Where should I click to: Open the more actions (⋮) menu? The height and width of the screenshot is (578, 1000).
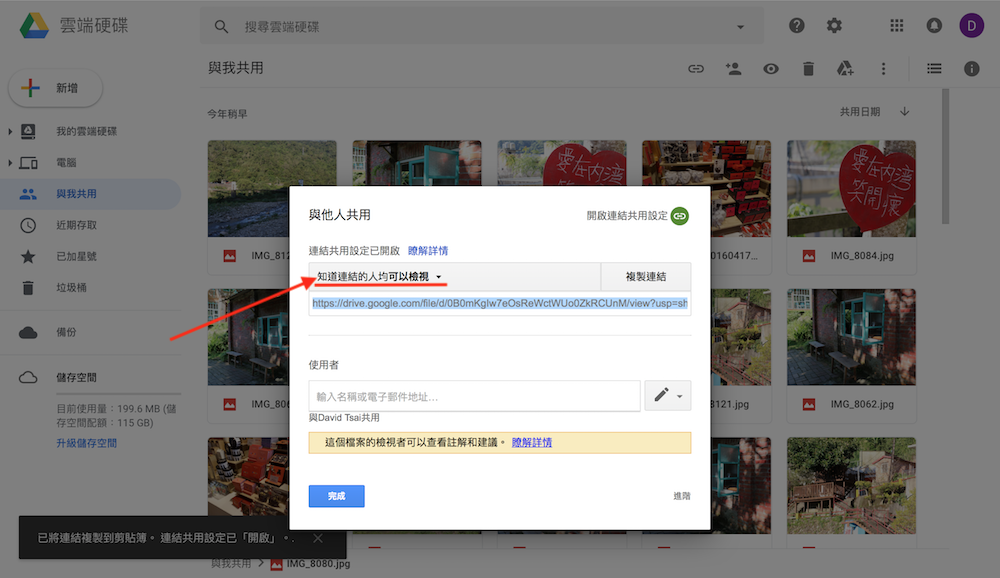click(883, 68)
